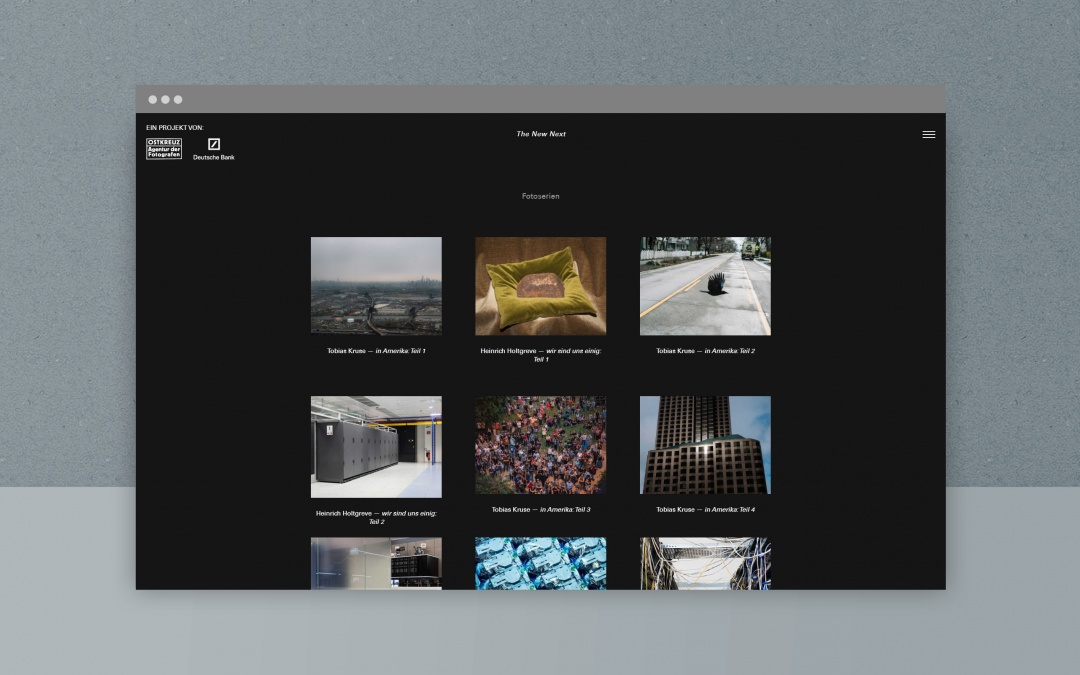Go to The New Next site title
1080x675 pixels.
coord(541,134)
